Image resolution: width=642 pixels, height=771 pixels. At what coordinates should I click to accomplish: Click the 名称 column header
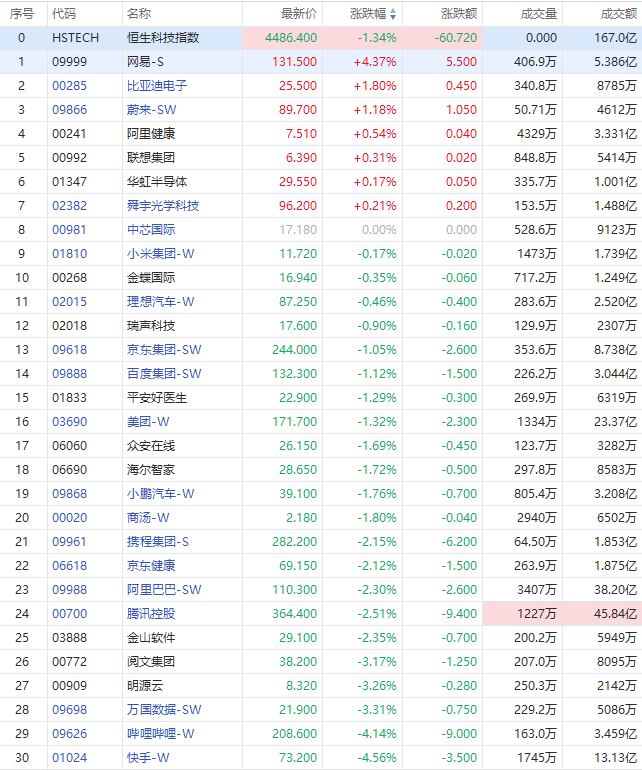tap(139, 14)
